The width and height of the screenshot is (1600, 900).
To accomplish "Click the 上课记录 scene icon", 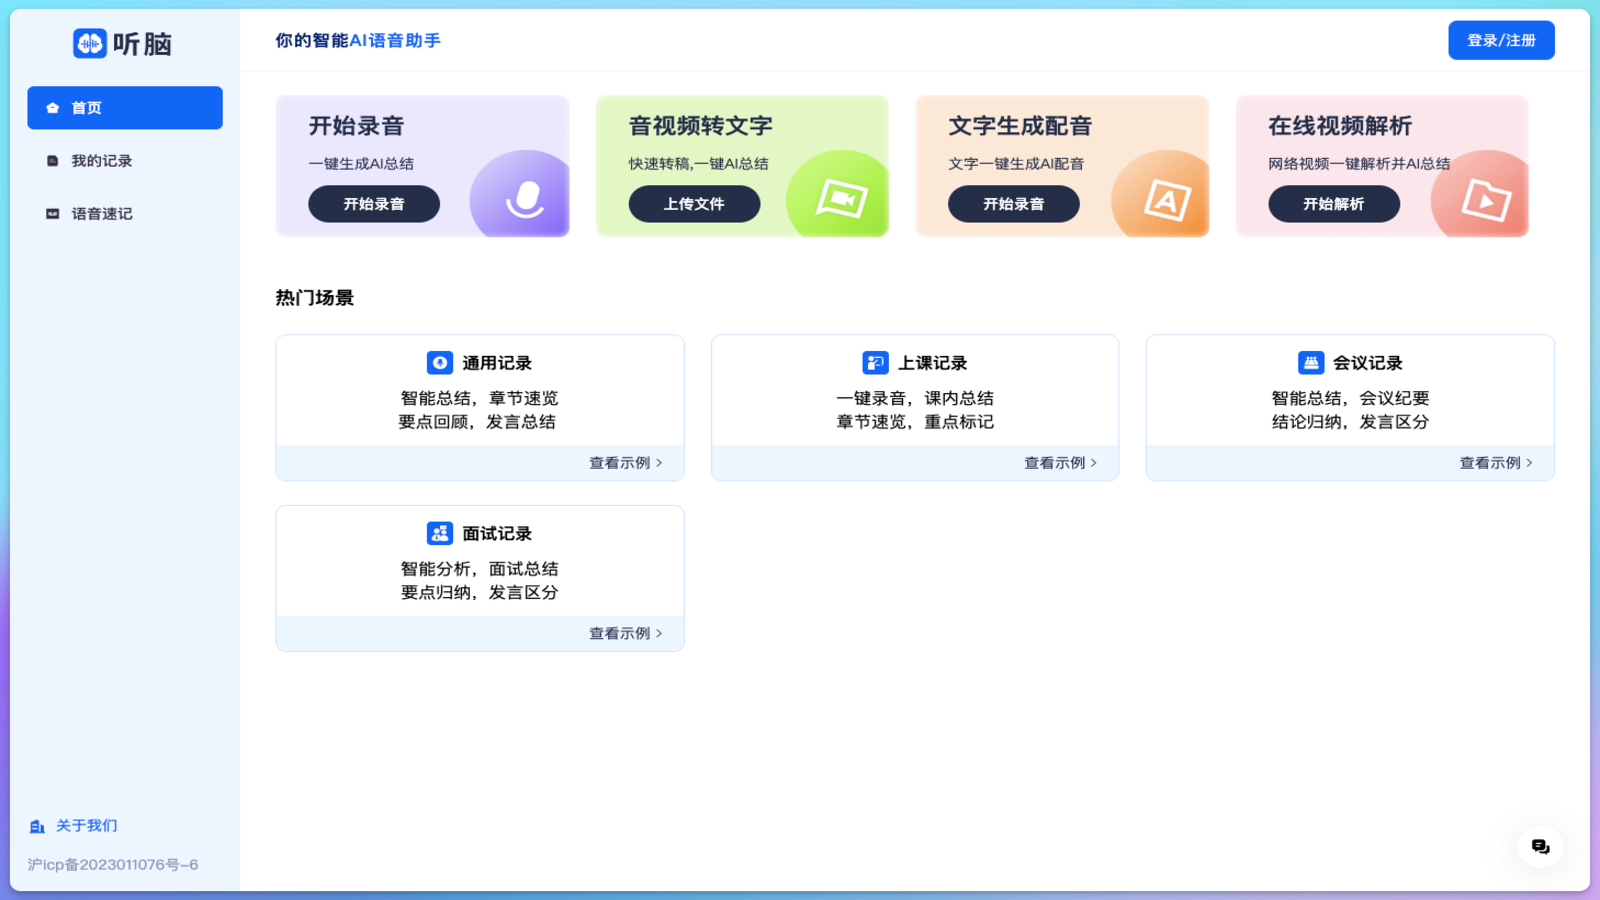I will [875, 362].
